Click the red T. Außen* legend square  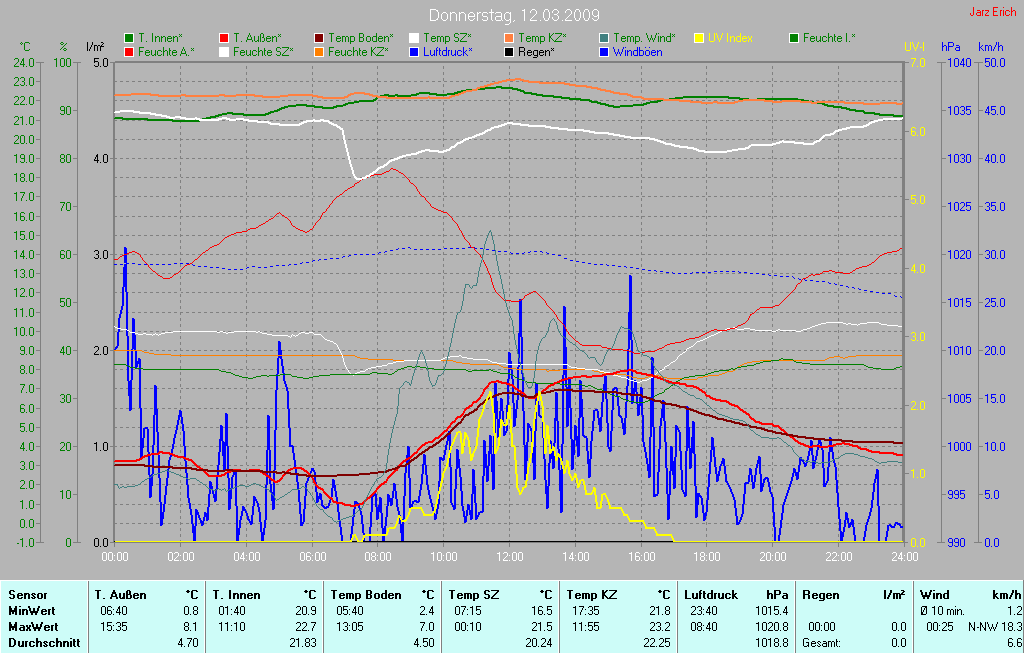pyautogui.click(x=224, y=39)
